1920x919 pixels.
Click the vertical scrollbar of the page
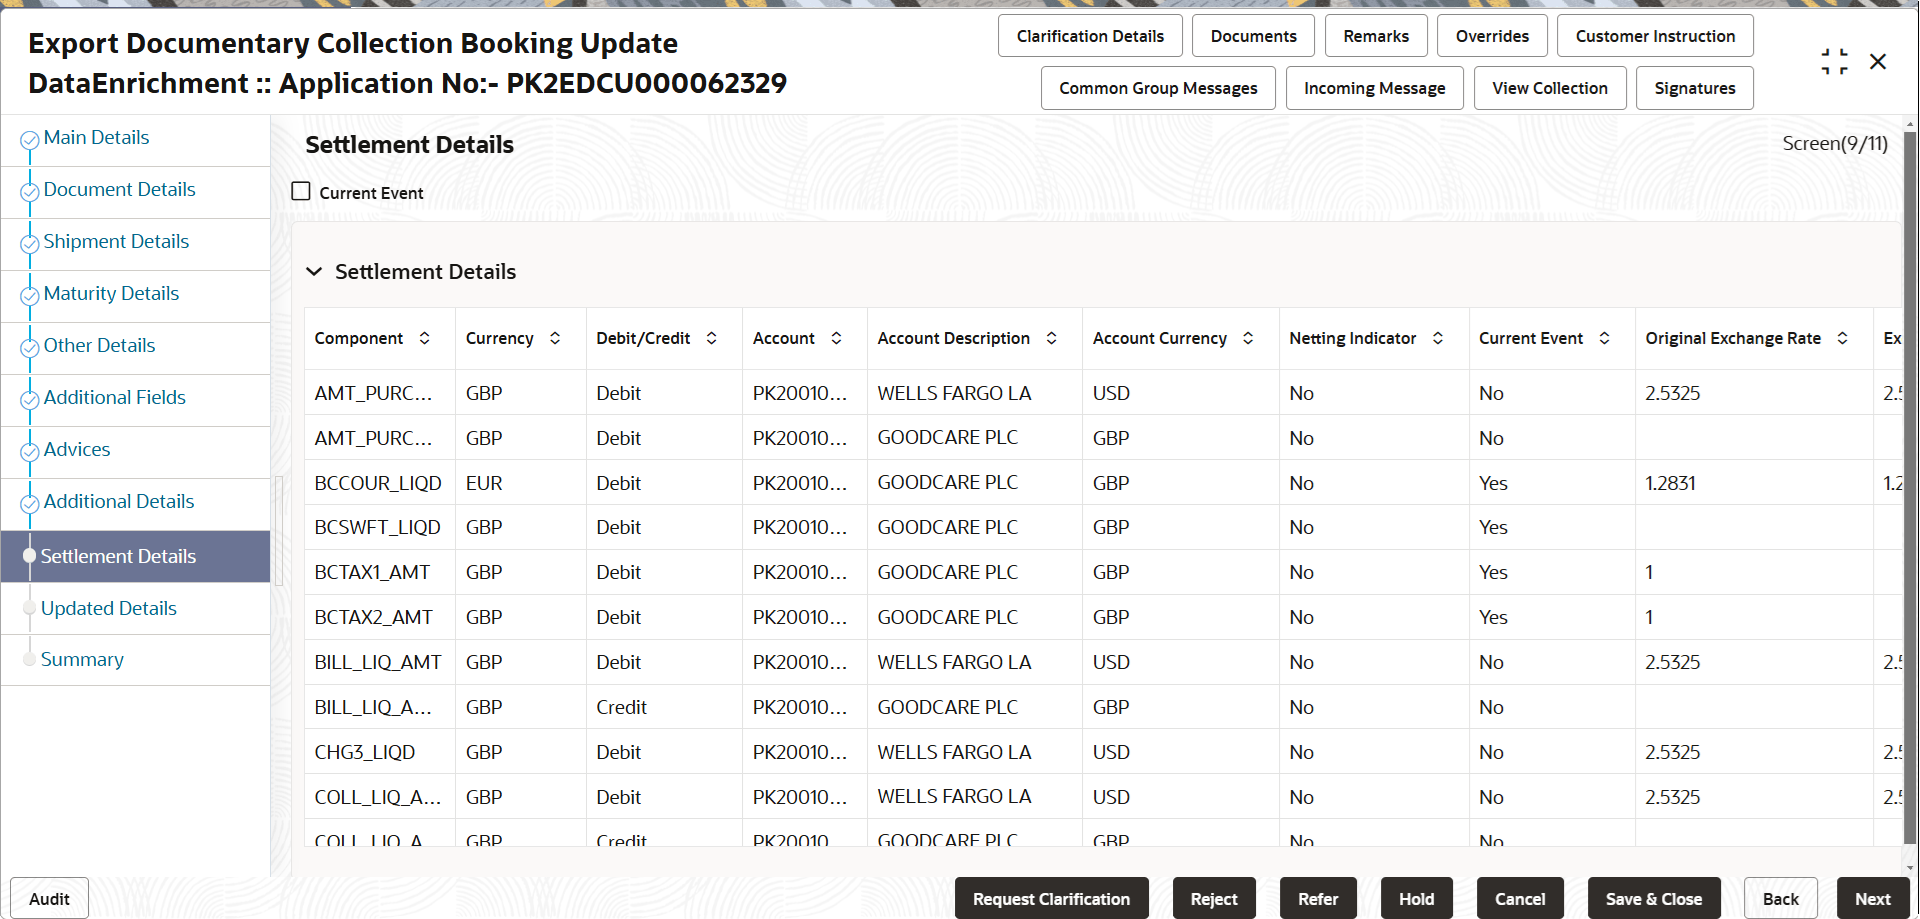pyautogui.click(x=1910, y=490)
